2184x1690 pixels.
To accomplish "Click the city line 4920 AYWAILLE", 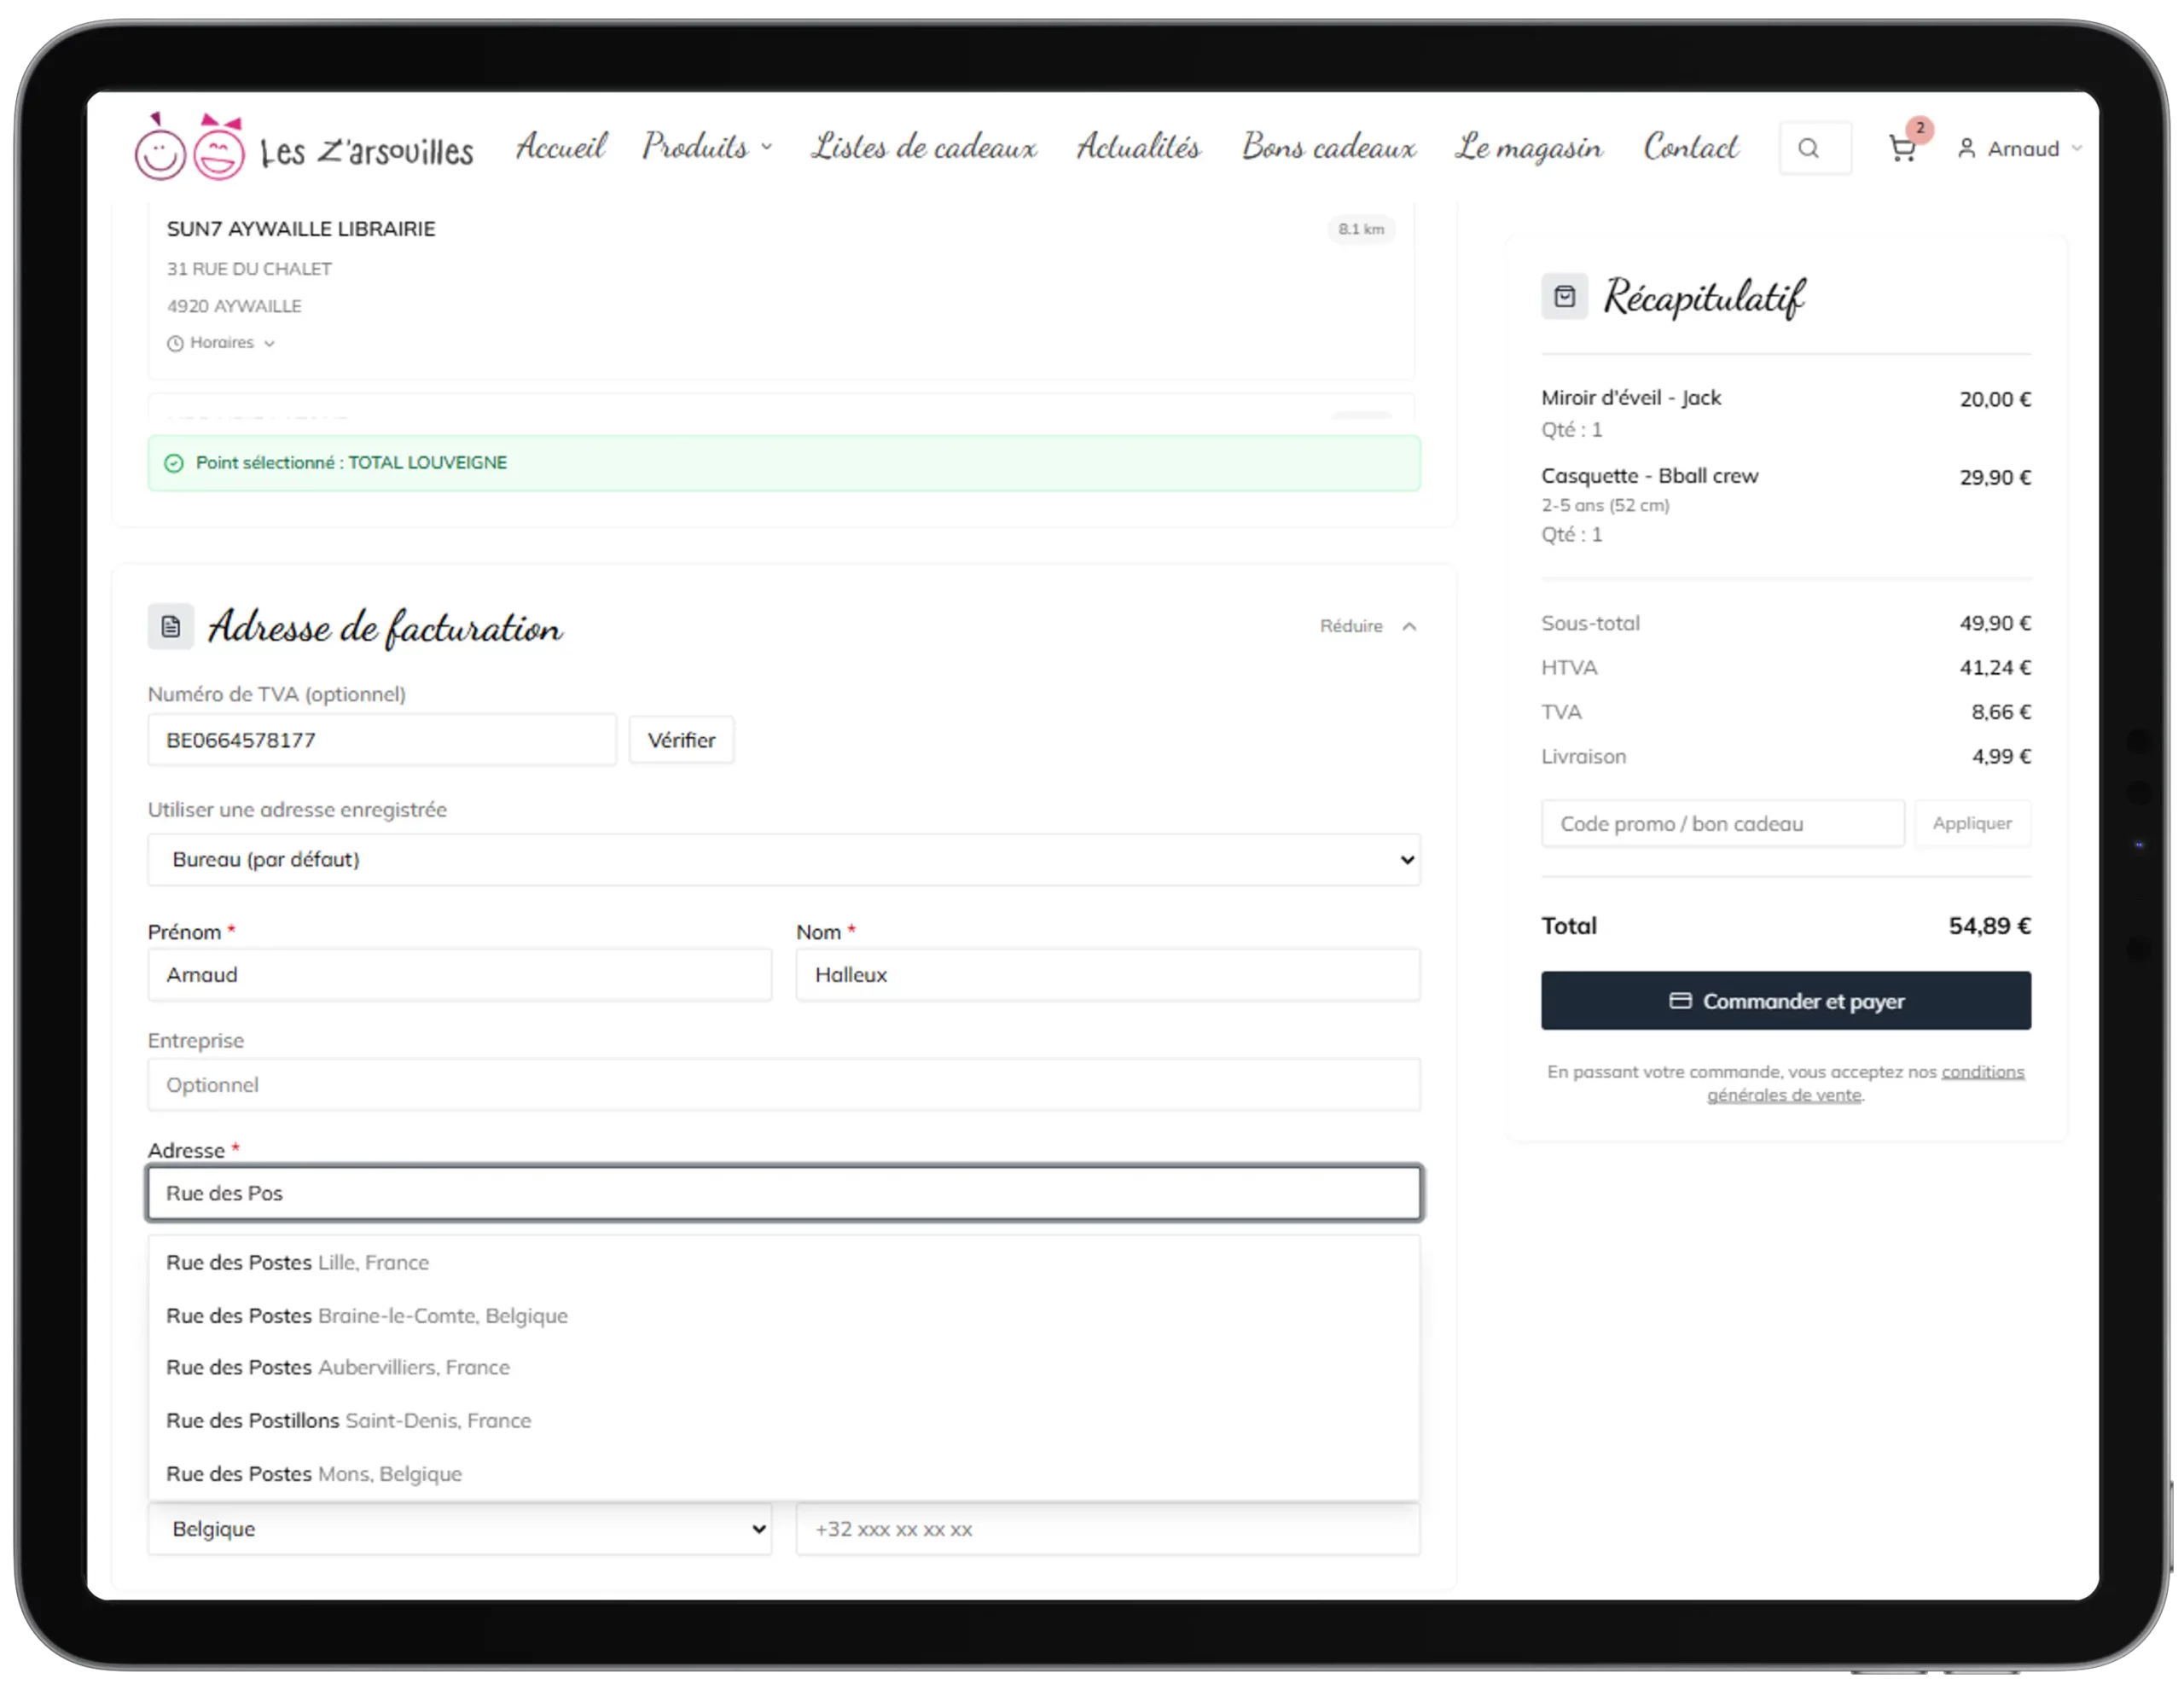I will pos(234,306).
